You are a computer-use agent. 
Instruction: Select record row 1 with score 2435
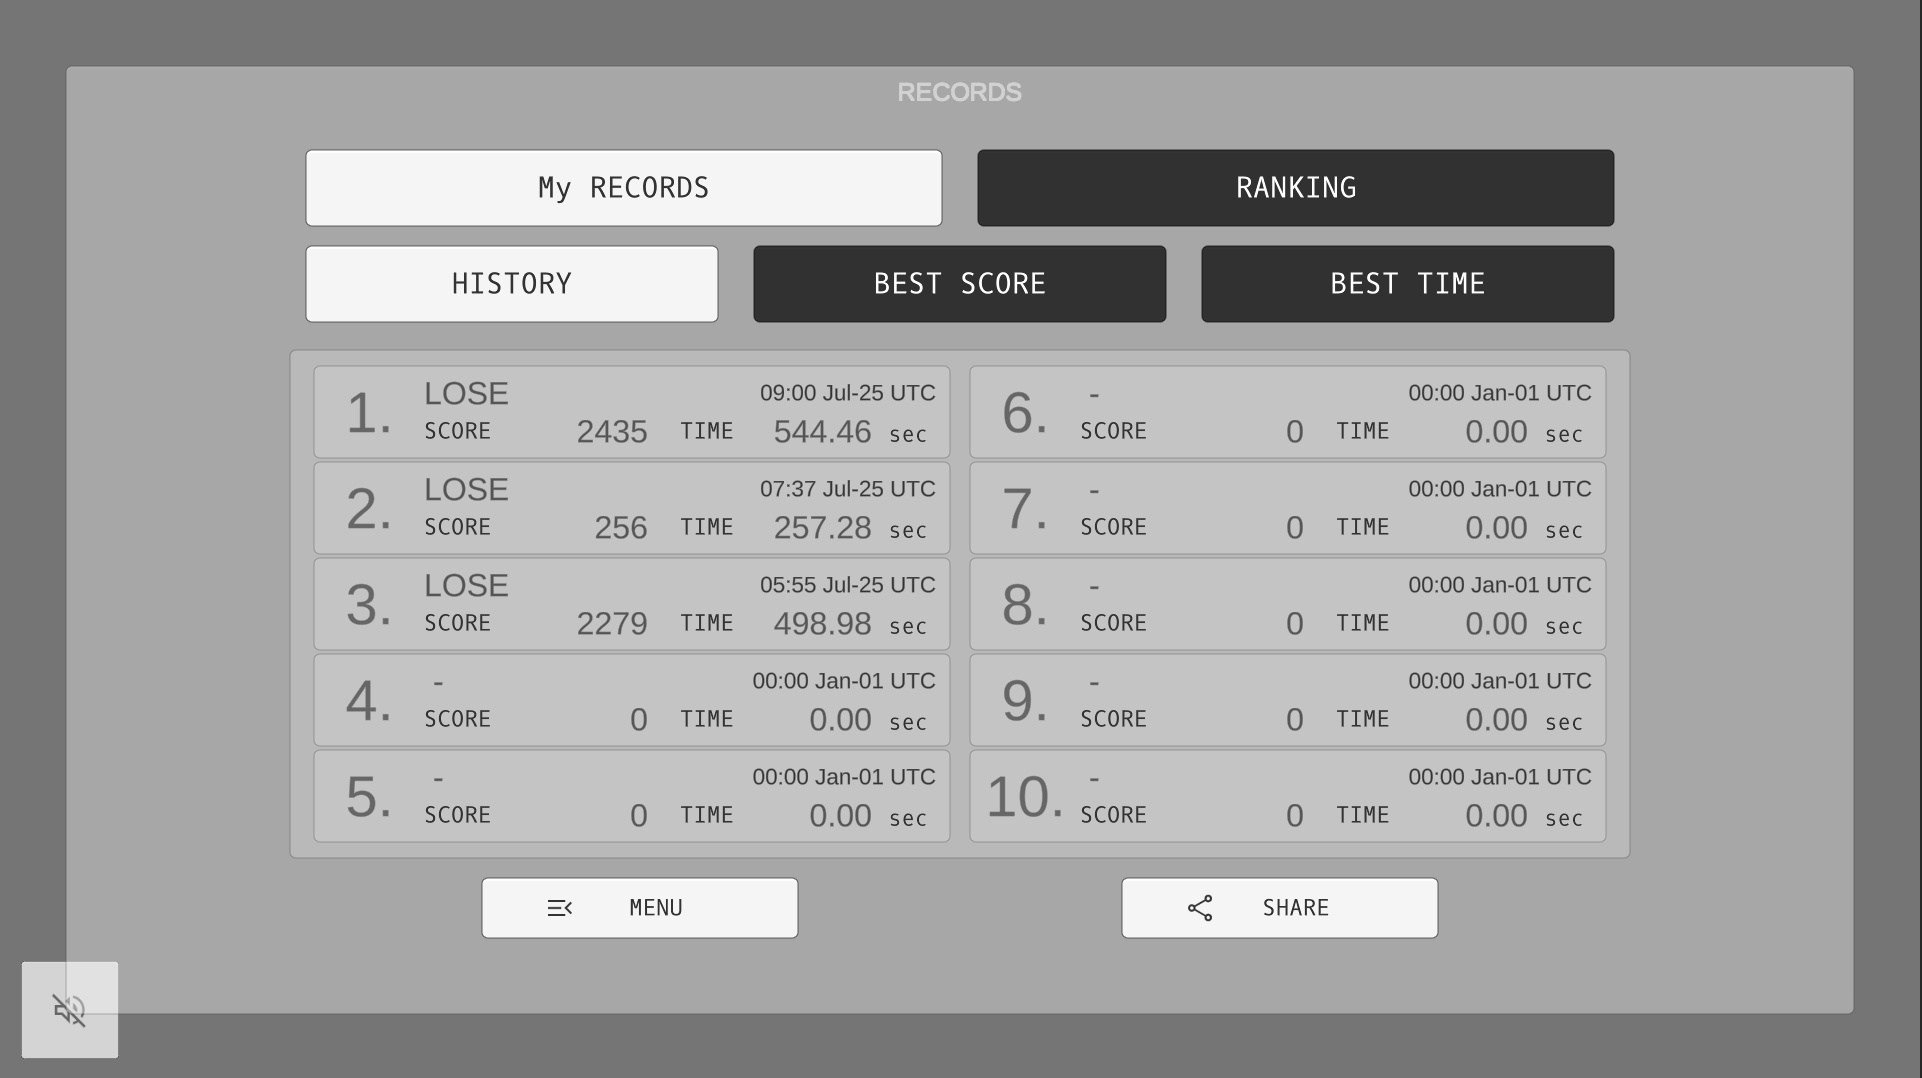(632, 412)
